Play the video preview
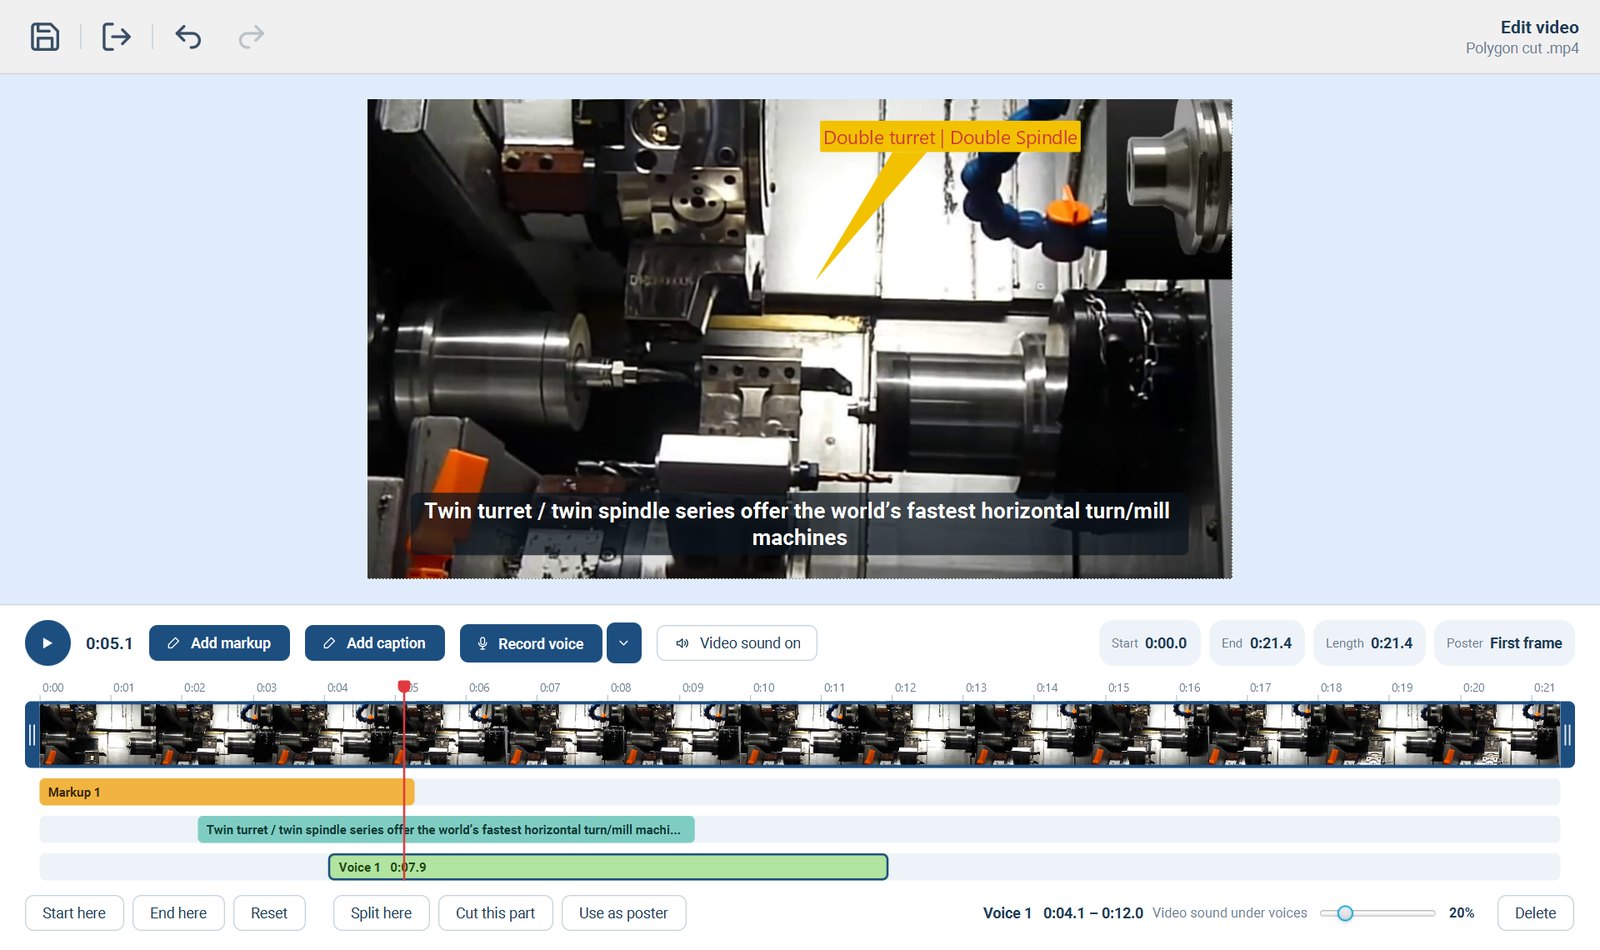This screenshot has height=950, width=1600. click(x=48, y=643)
